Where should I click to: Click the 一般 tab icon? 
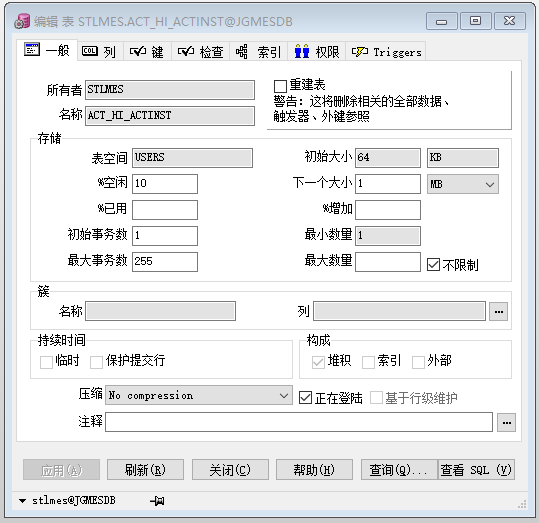coord(32,50)
